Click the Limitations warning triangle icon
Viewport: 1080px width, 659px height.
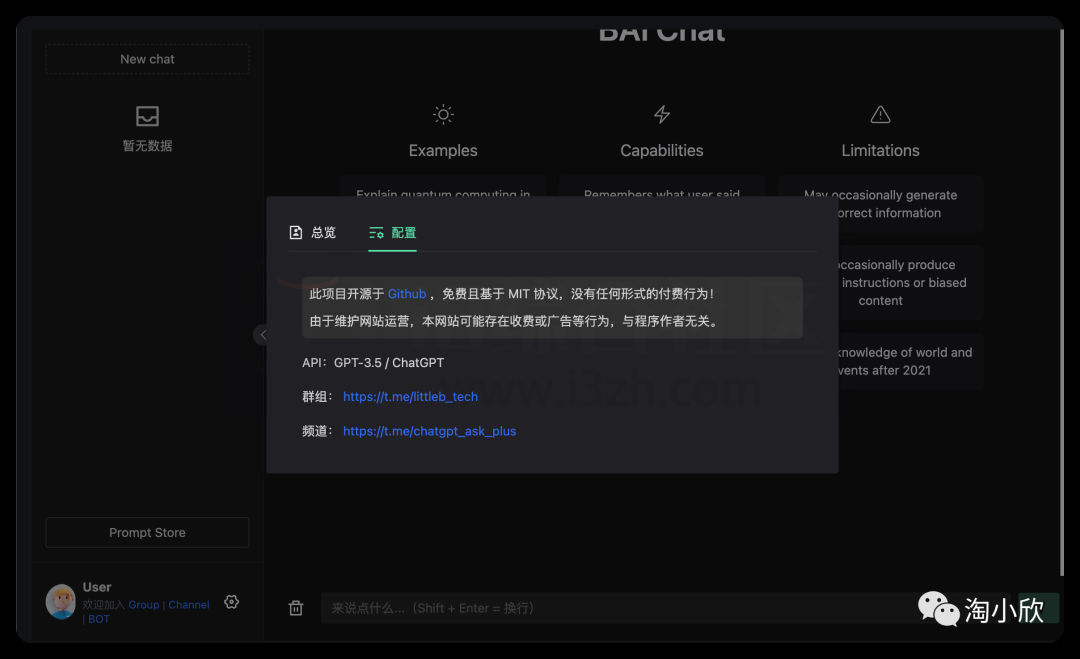pos(880,114)
